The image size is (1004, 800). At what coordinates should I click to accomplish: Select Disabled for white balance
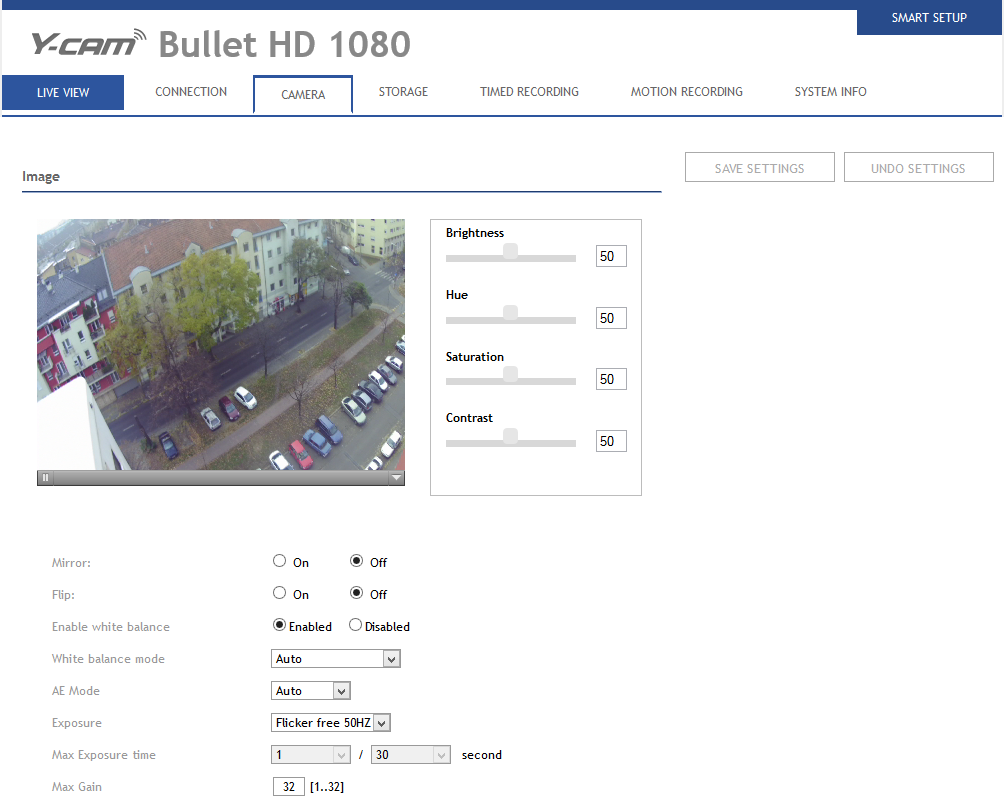point(355,626)
